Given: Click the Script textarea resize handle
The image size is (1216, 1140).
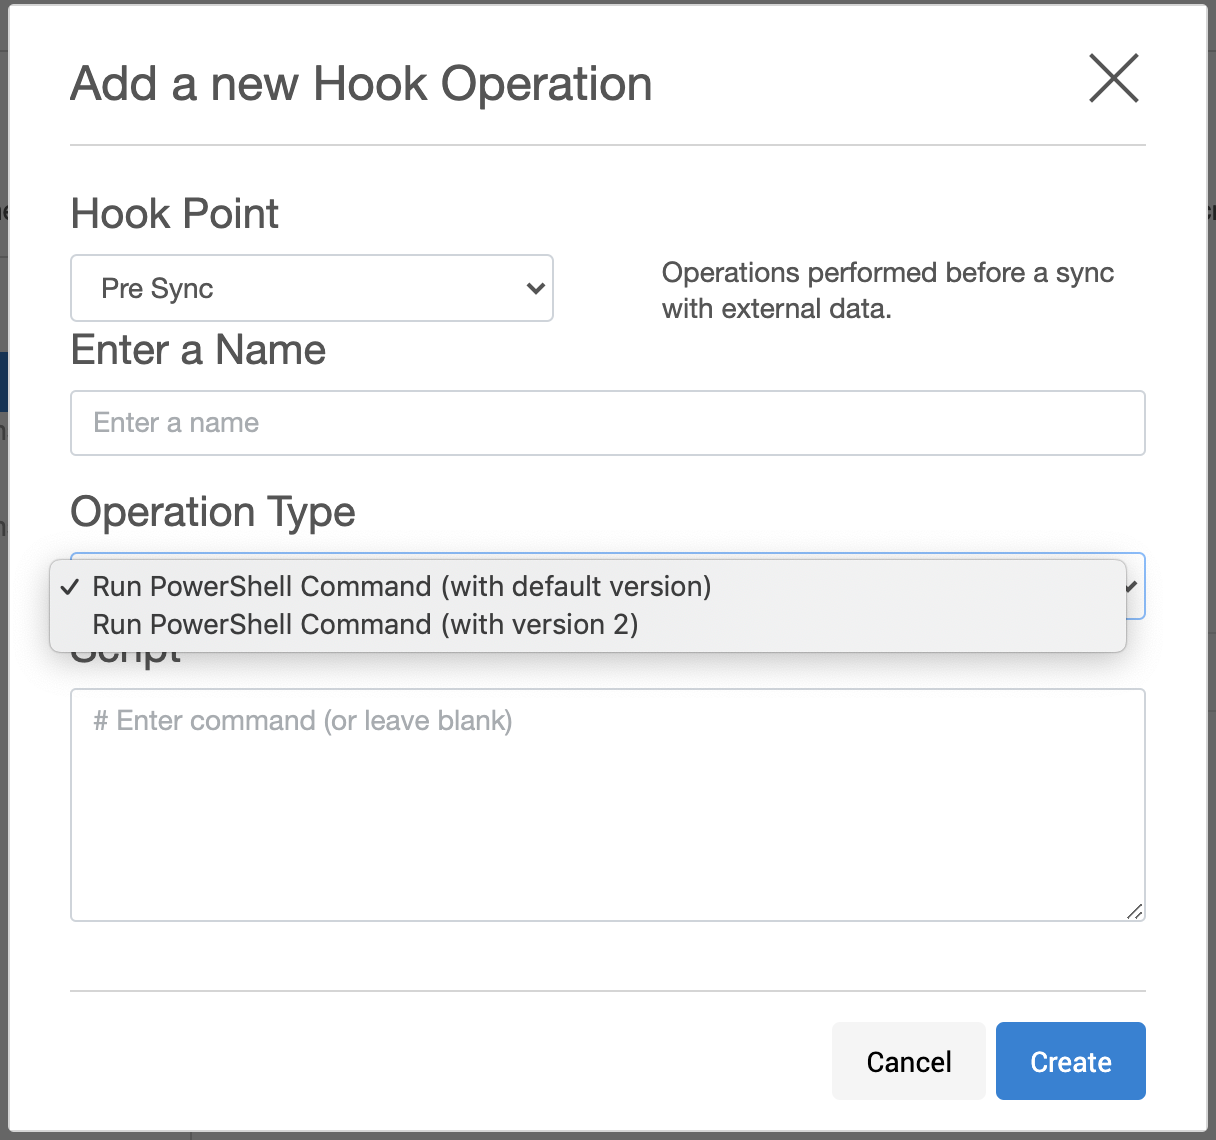Looking at the screenshot, I should 1134,911.
